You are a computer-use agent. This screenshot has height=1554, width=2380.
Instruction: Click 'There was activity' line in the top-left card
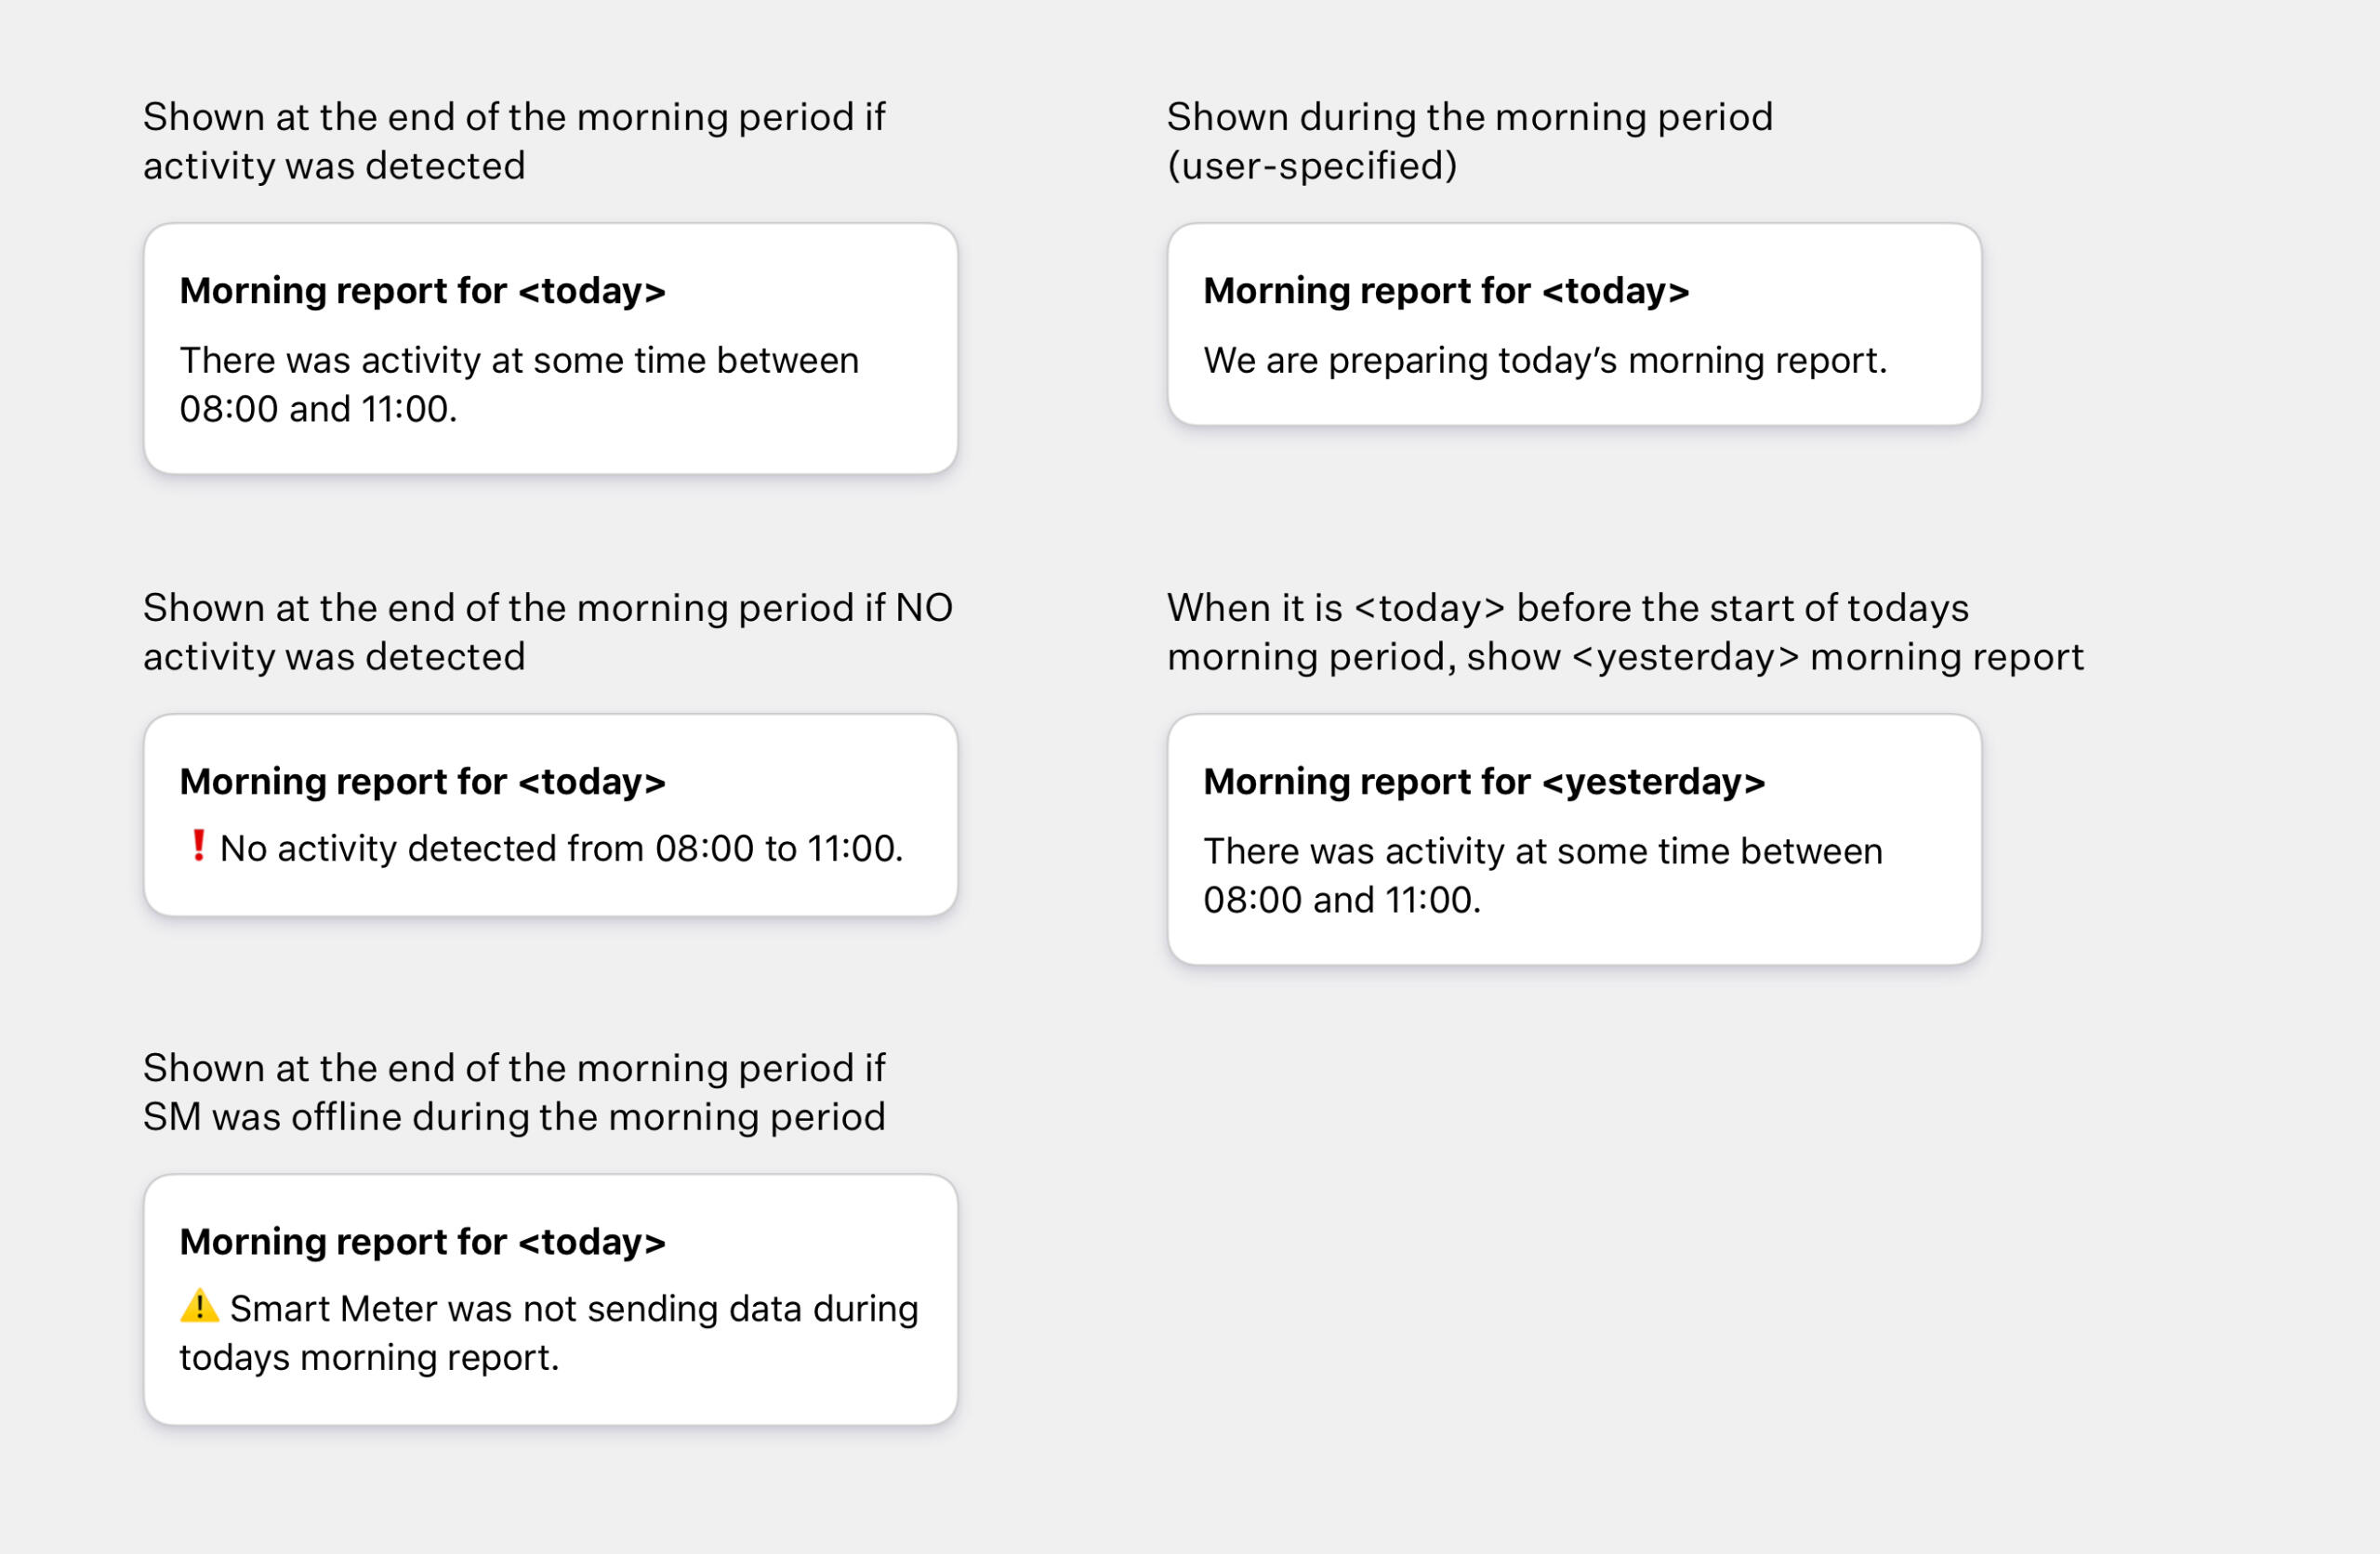pos(519,360)
